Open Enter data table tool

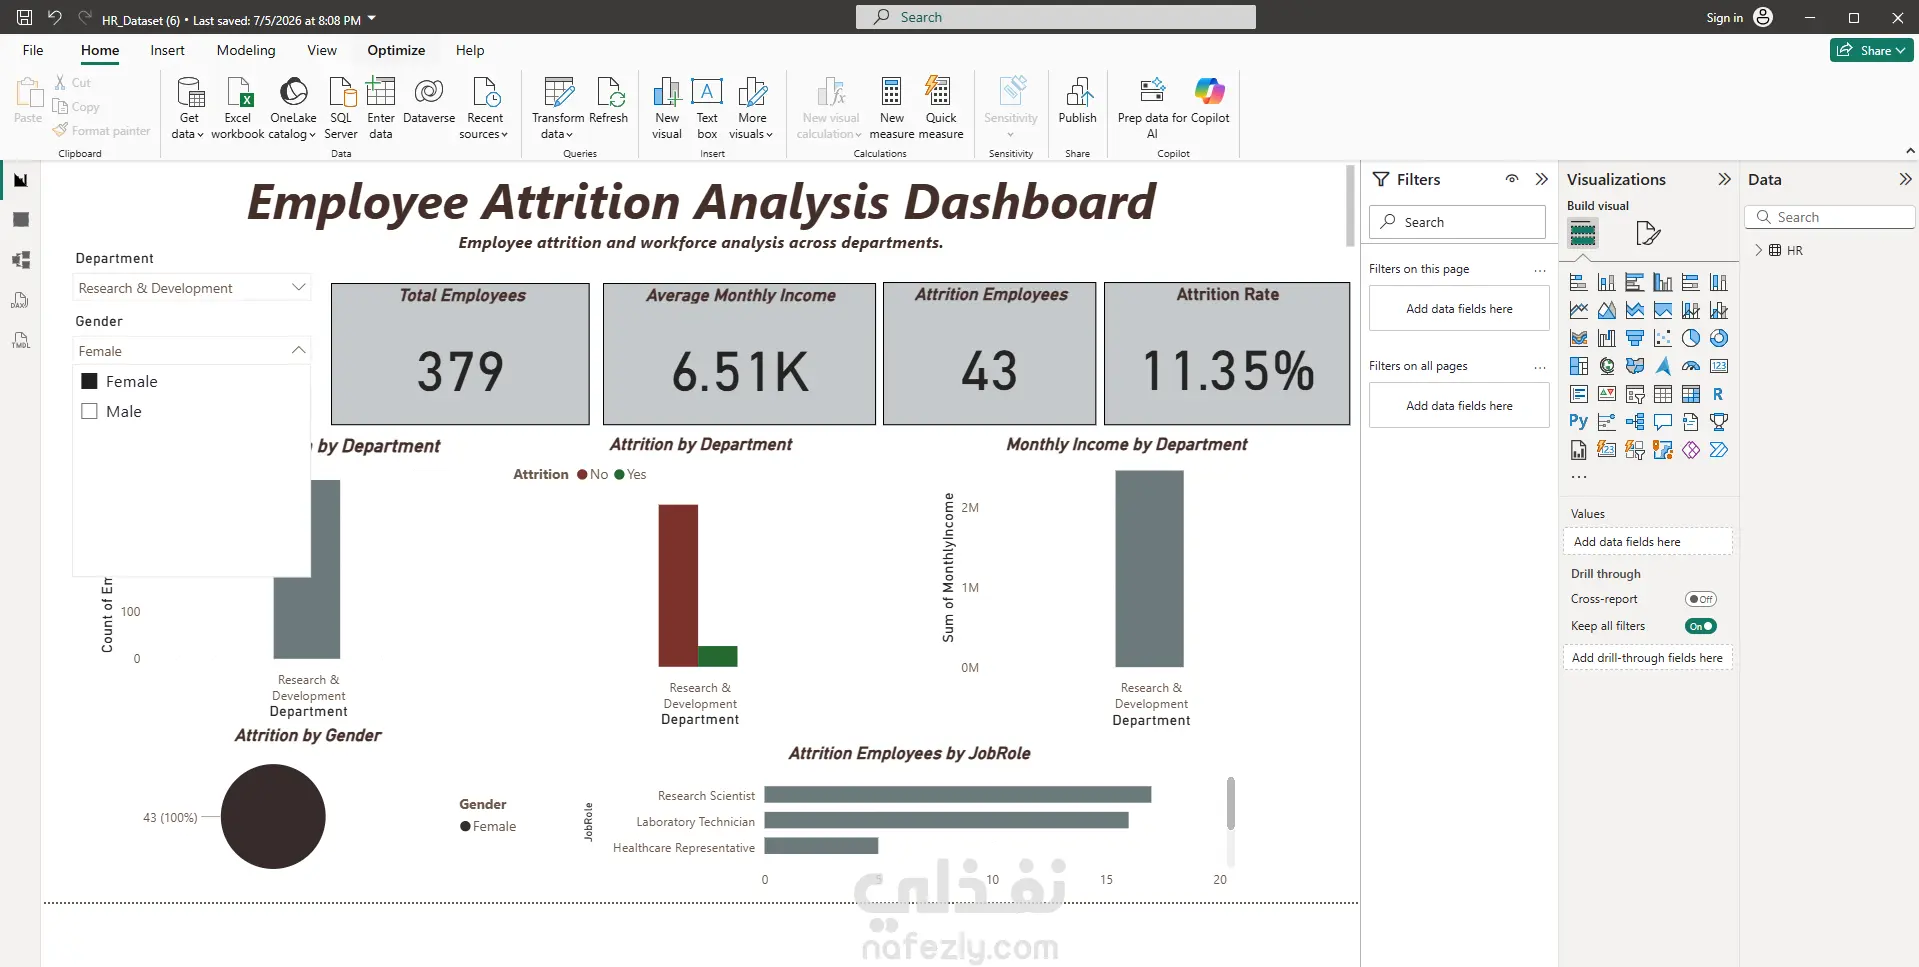pyautogui.click(x=381, y=108)
